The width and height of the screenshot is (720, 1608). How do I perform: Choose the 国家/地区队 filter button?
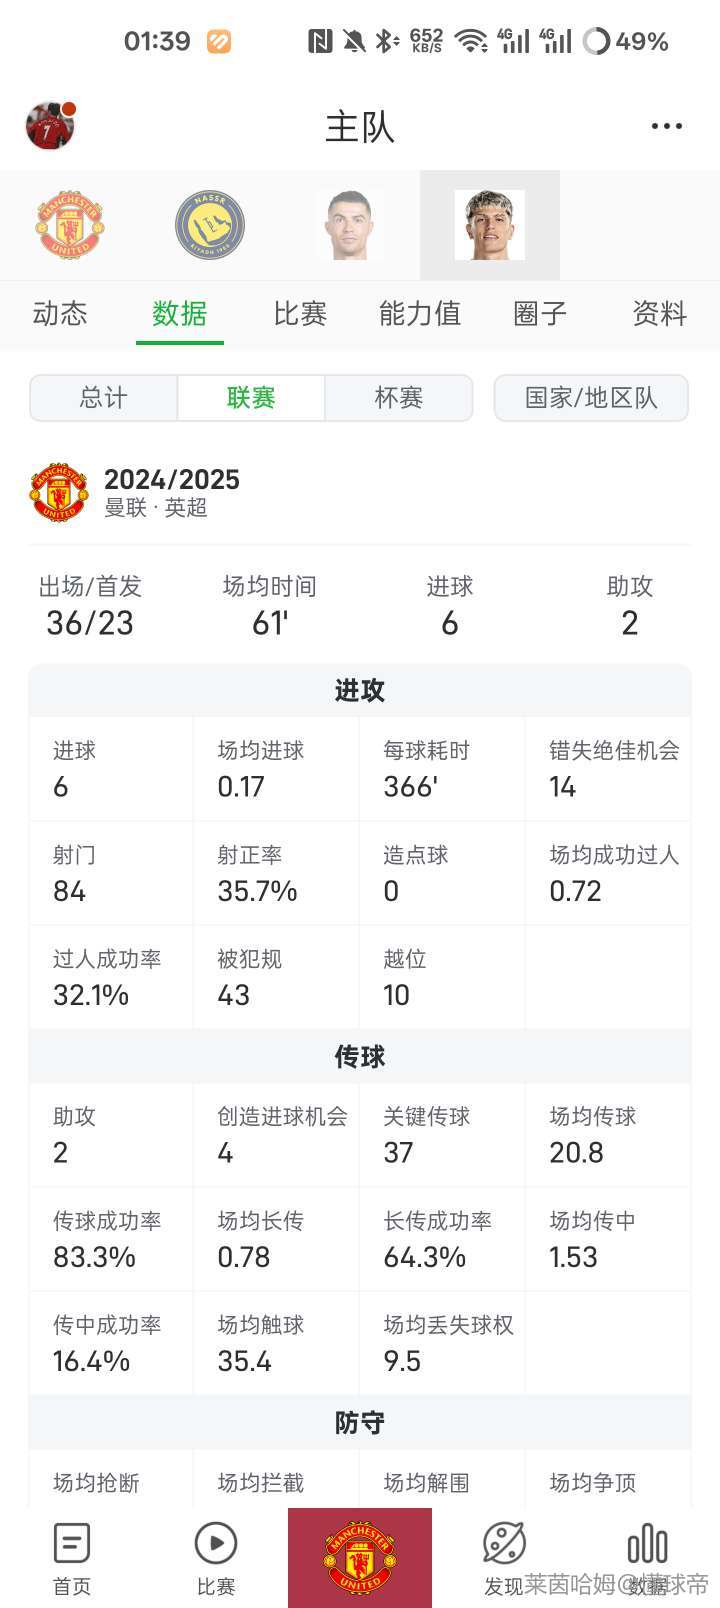[591, 398]
